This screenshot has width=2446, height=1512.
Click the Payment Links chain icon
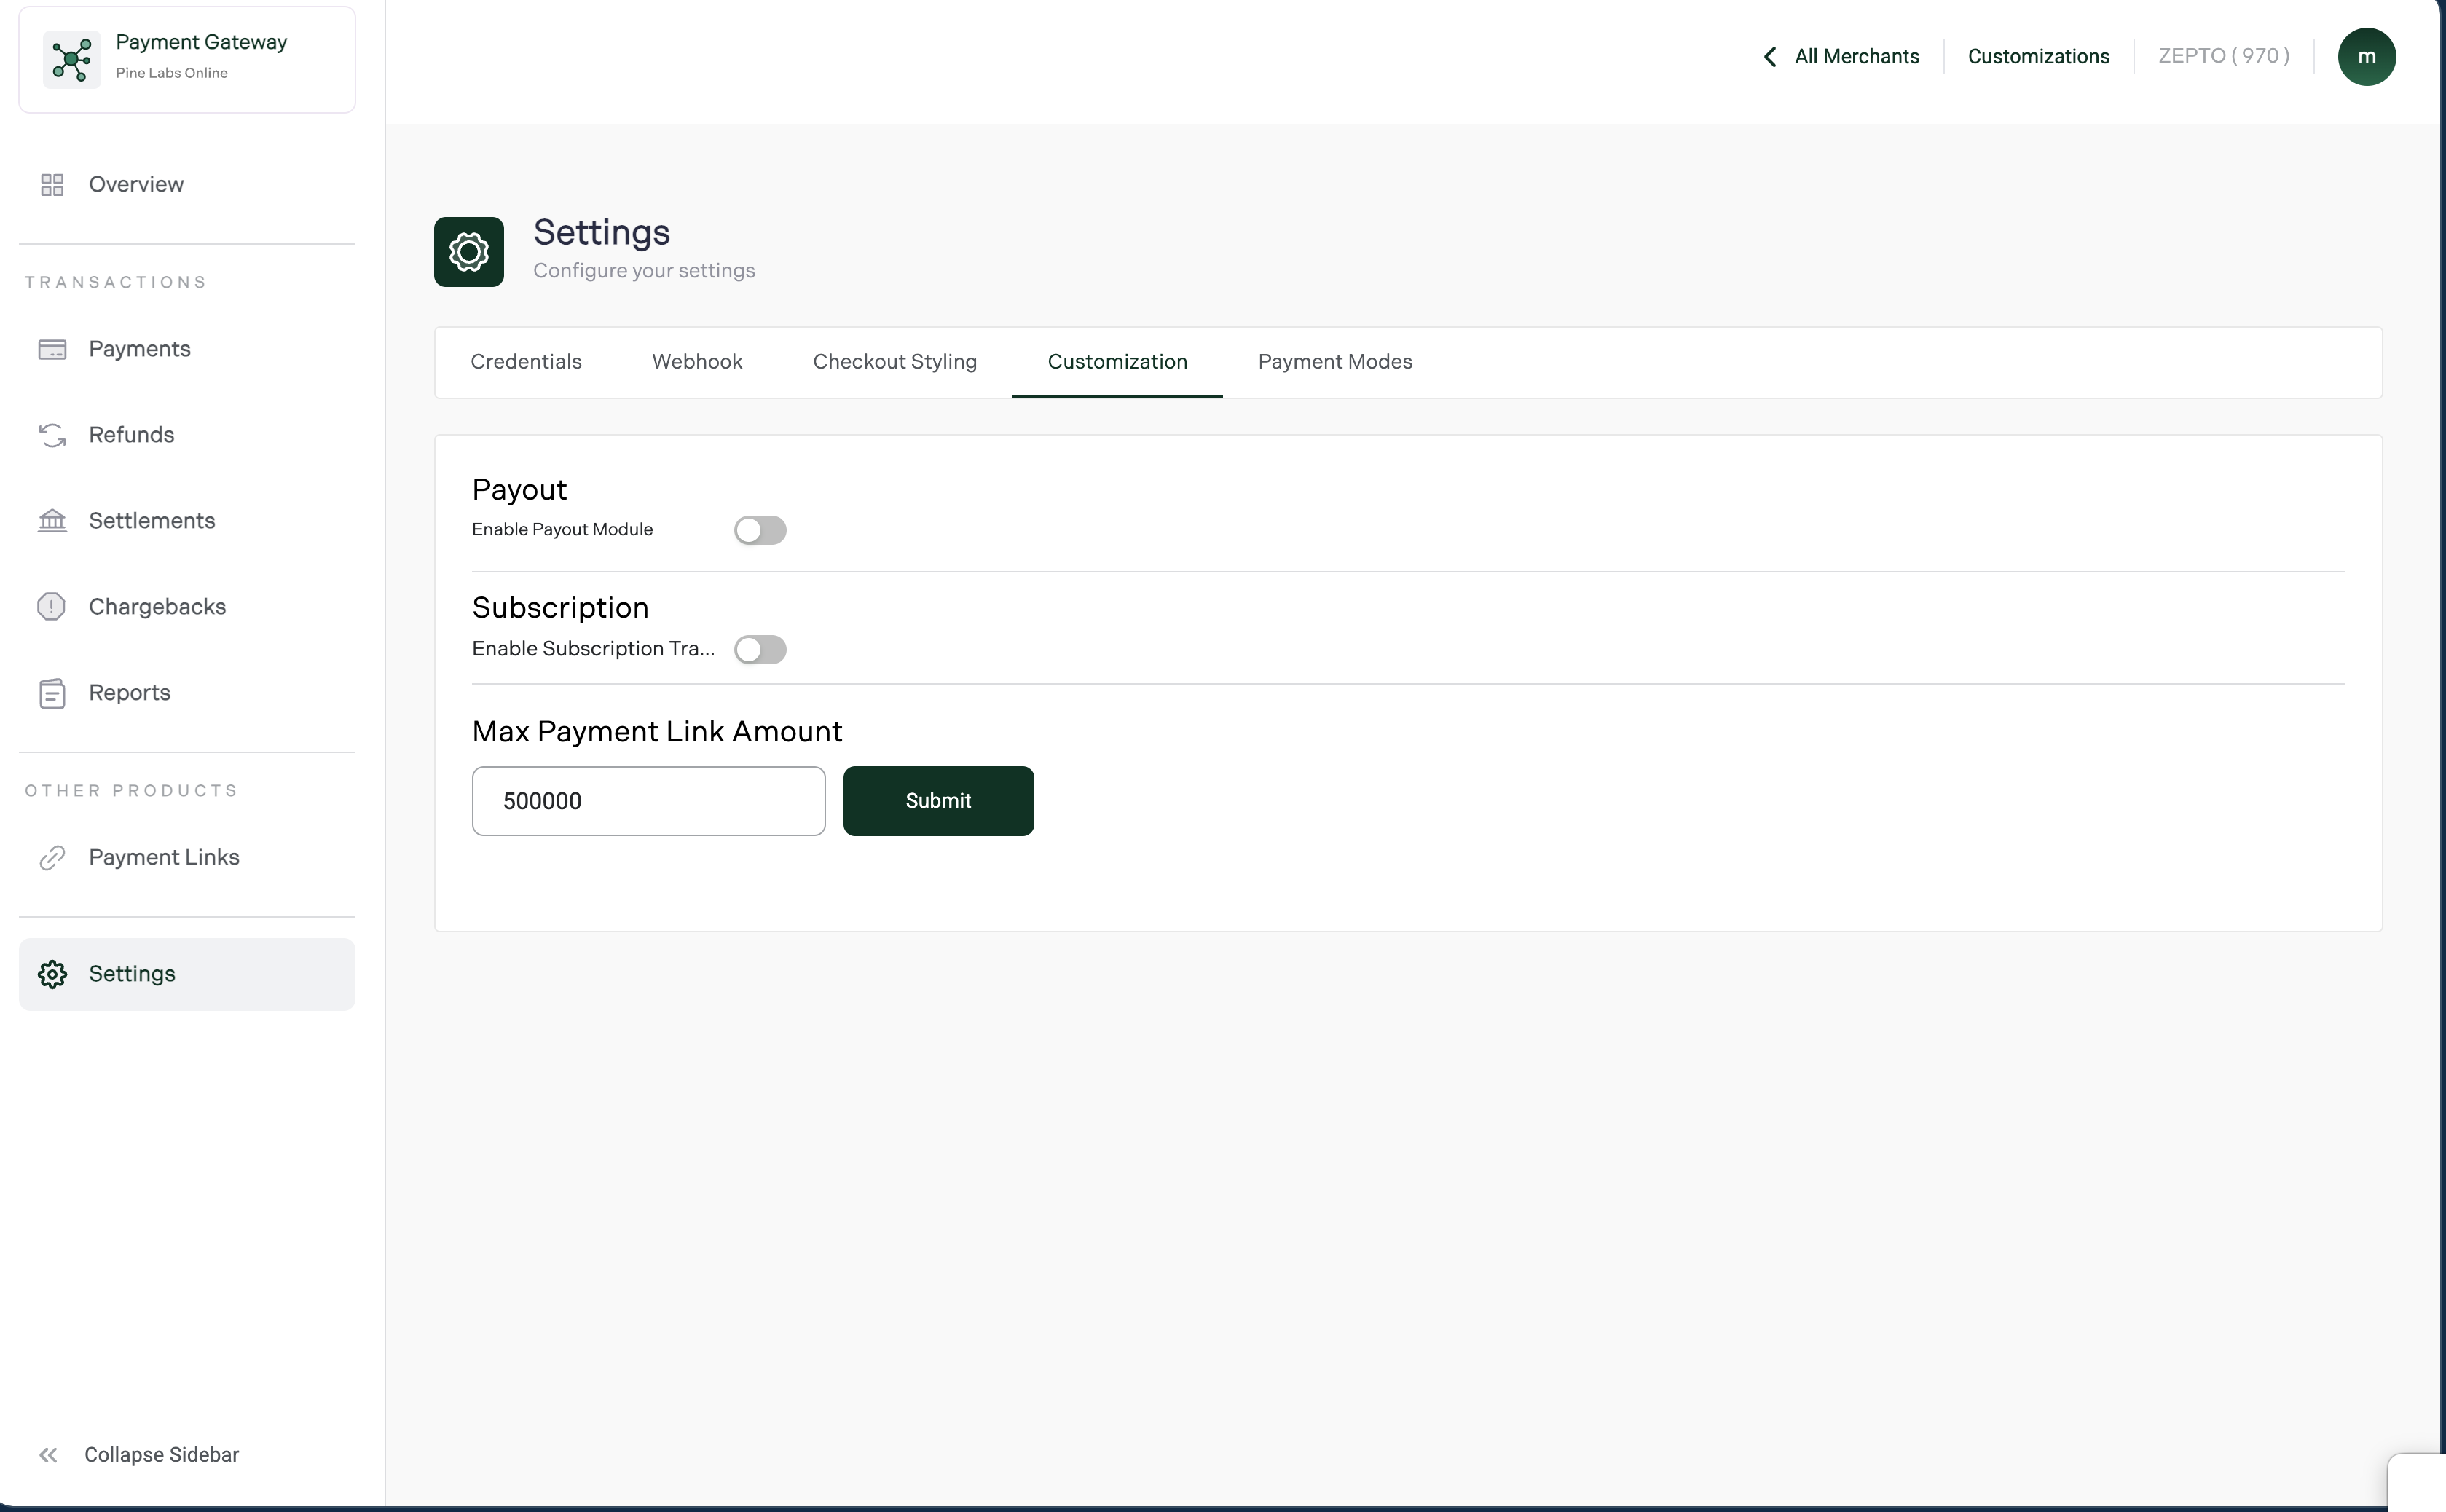(52, 858)
